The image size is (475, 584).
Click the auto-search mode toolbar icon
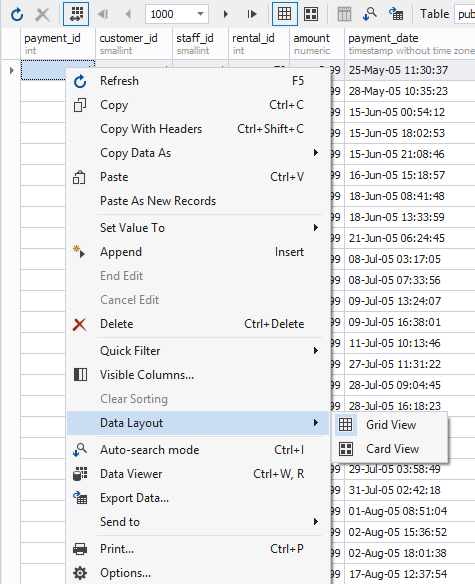pos(370,14)
